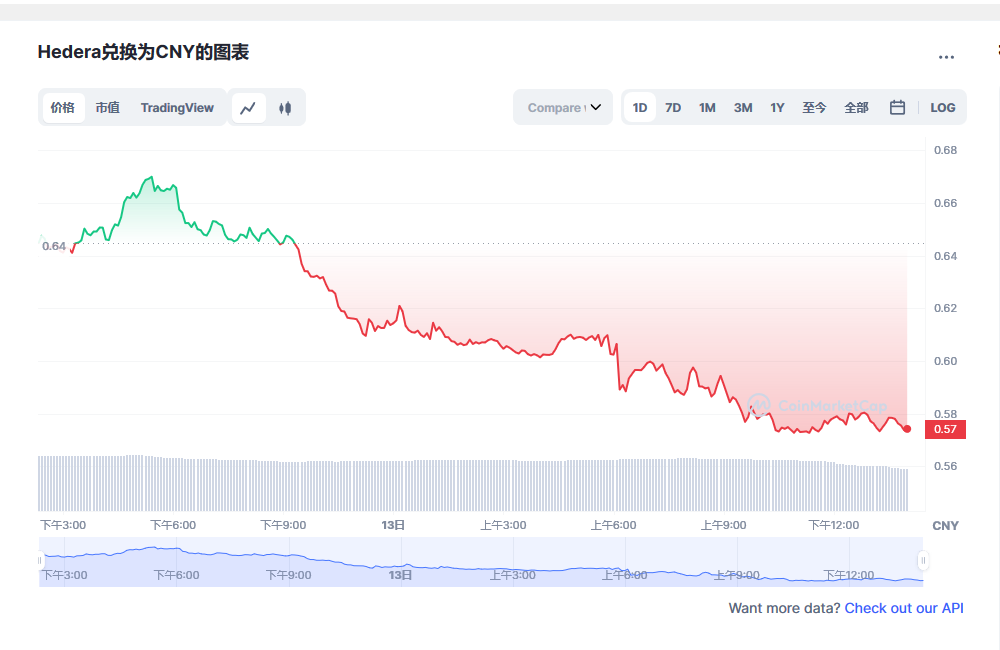
Task: Select the 1M time range
Action: coord(707,108)
